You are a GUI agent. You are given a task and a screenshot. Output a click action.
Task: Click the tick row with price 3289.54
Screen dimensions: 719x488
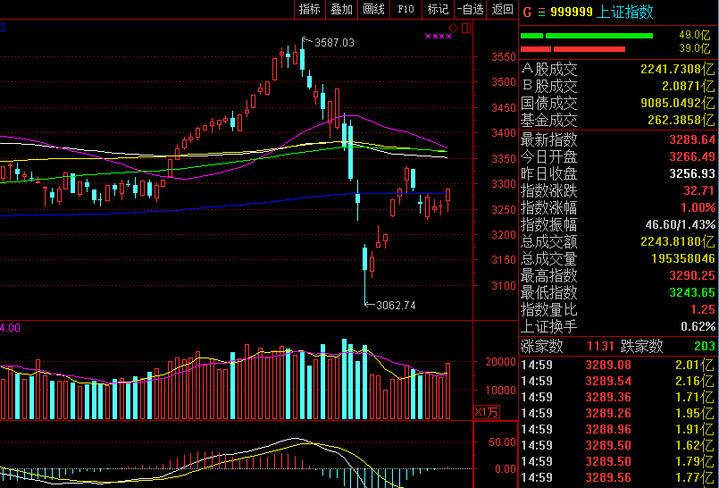[619, 381]
